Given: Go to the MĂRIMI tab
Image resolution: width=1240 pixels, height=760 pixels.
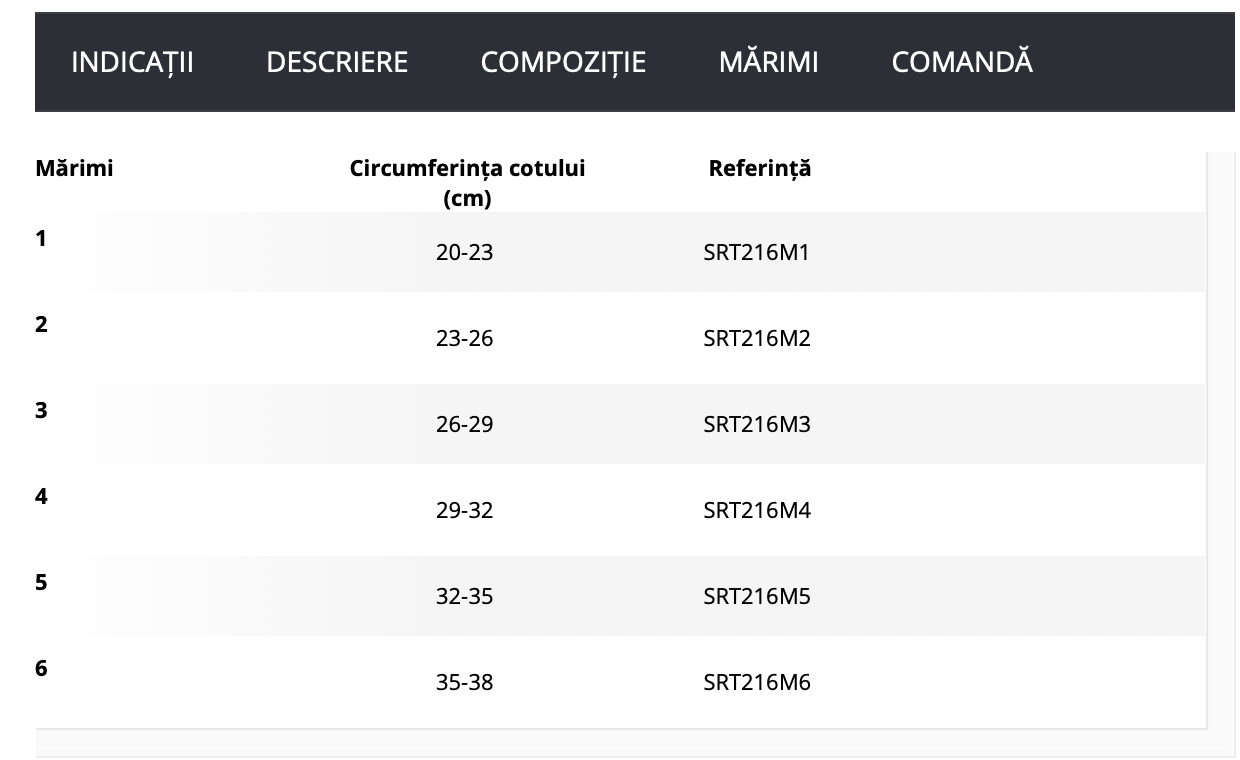Looking at the screenshot, I should pyautogui.click(x=768, y=62).
